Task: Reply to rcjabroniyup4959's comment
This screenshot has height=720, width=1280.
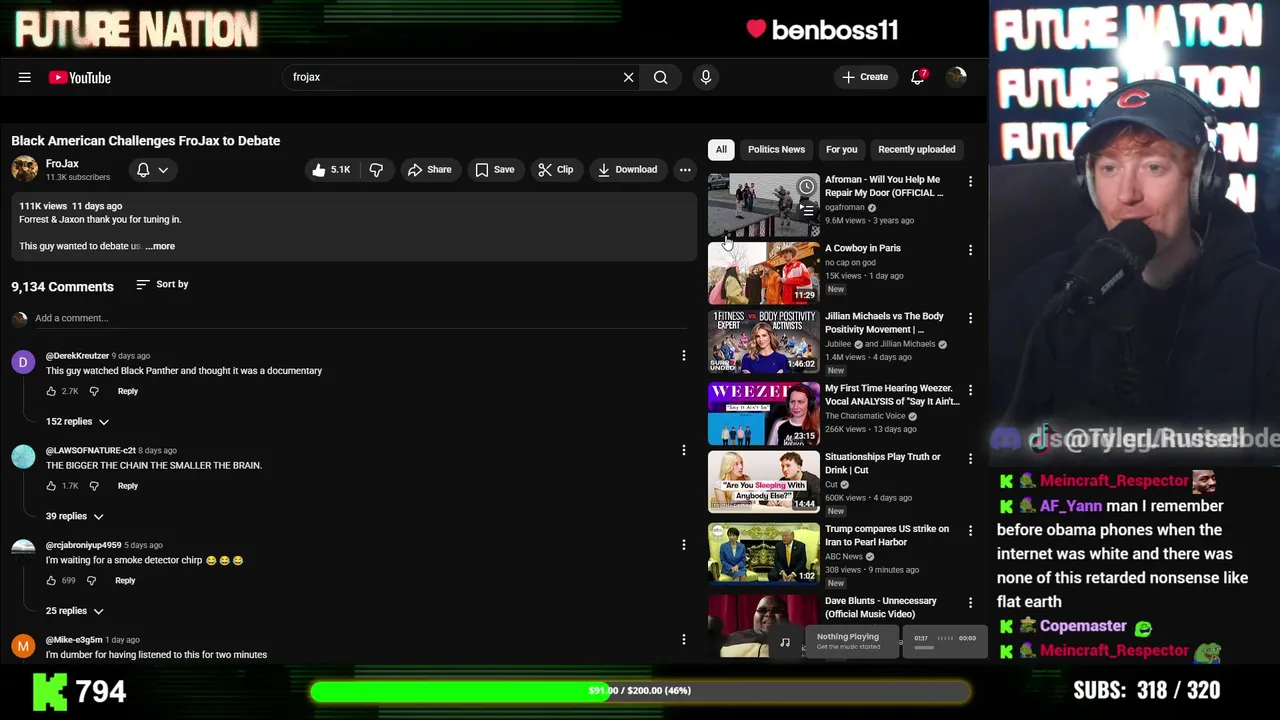Action: coord(125,581)
